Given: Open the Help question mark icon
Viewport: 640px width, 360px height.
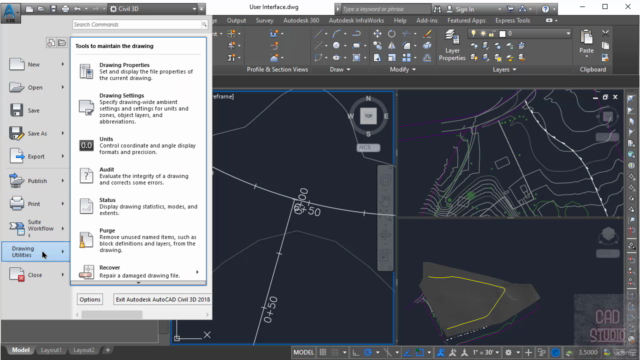Looking at the screenshot, I should [x=545, y=9].
